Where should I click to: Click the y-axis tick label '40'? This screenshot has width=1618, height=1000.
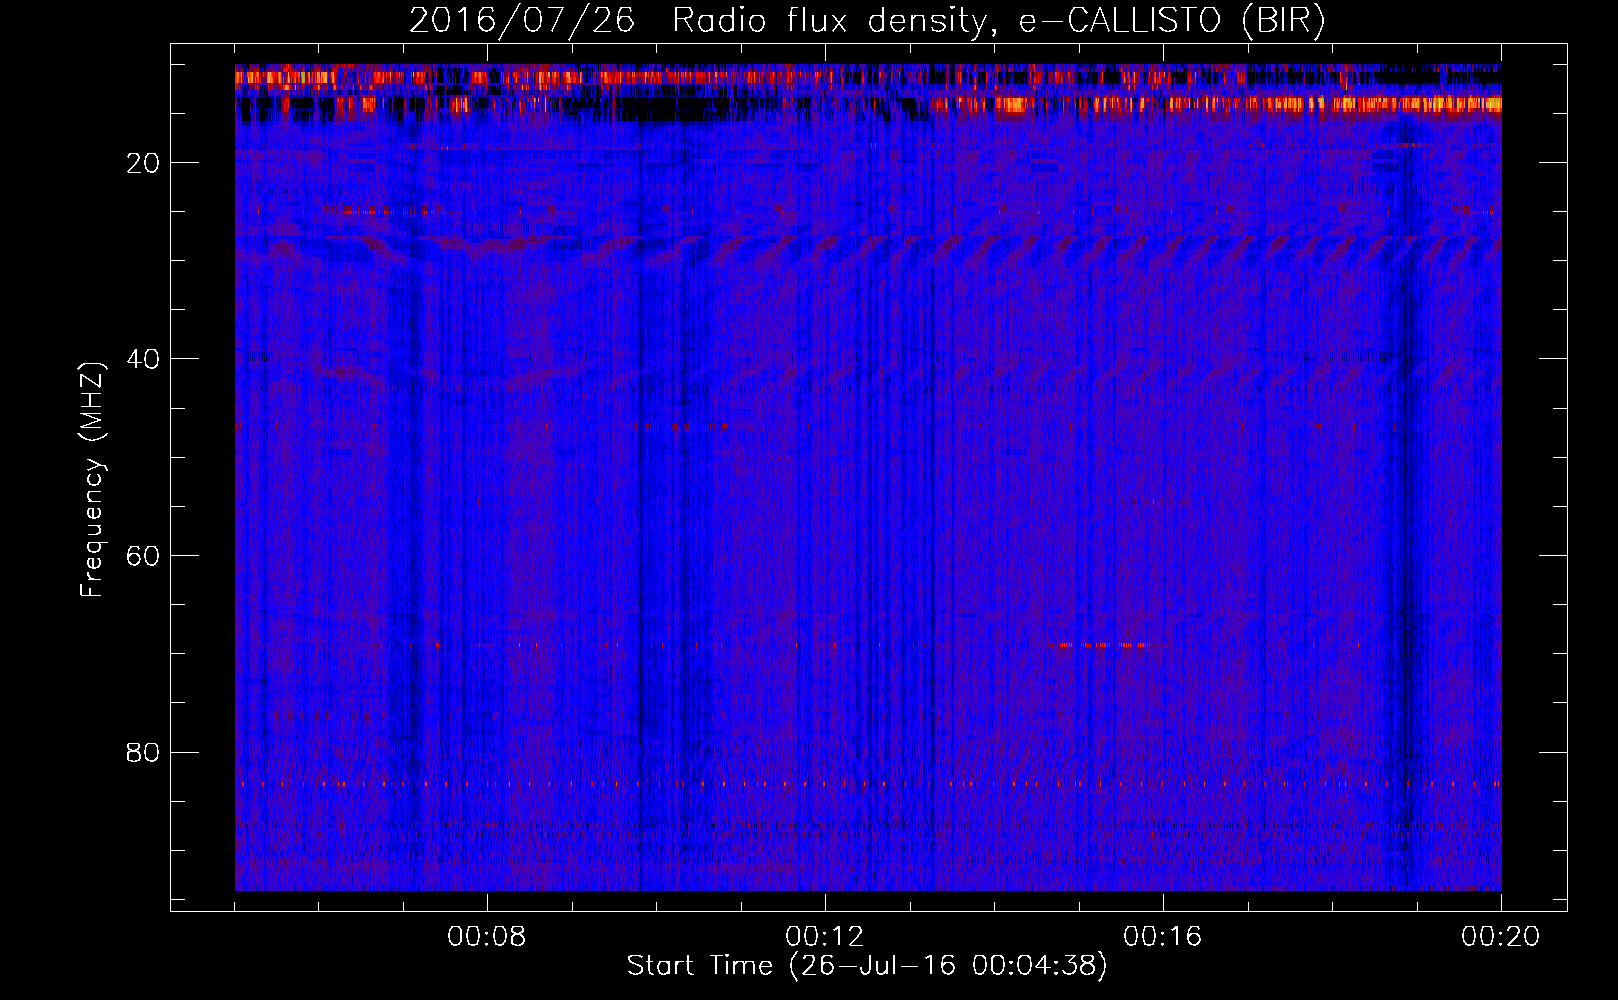pos(144,359)
